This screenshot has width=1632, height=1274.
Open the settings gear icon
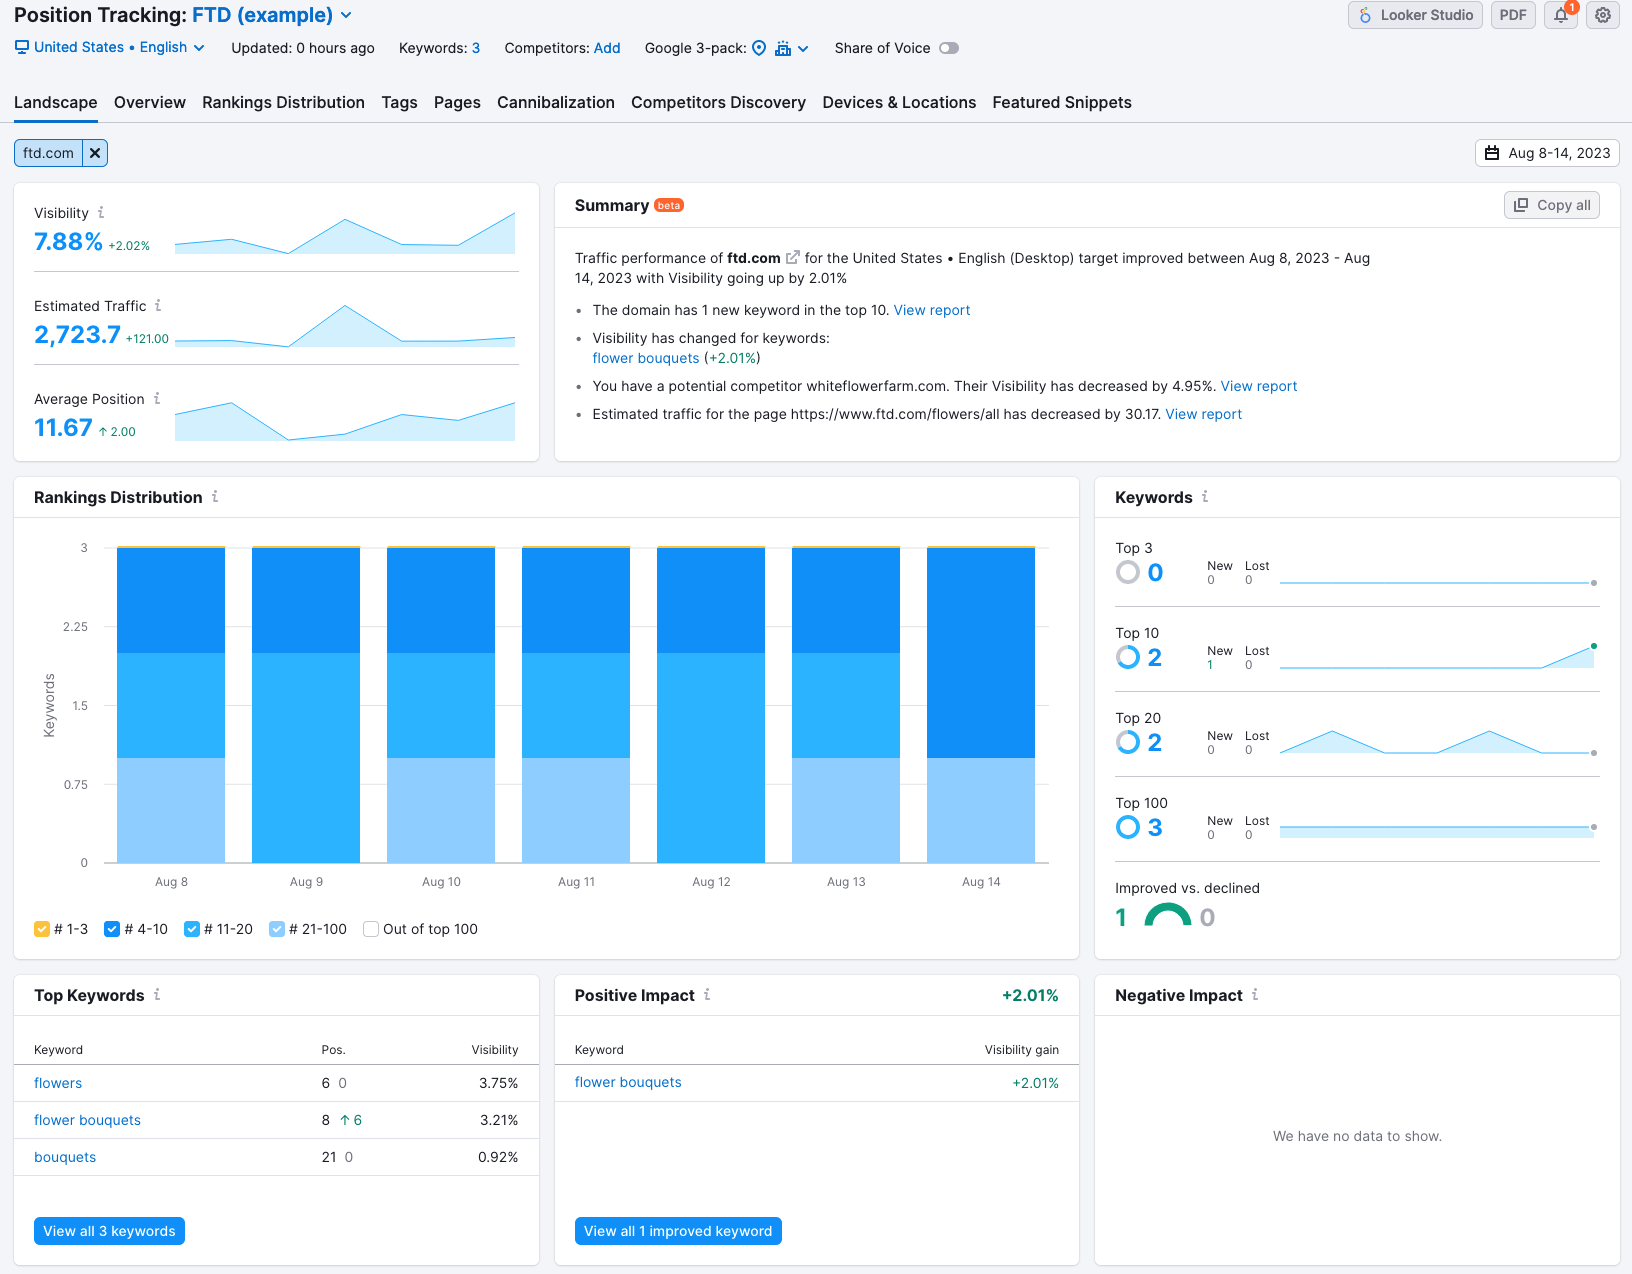tap(1603, 15)
